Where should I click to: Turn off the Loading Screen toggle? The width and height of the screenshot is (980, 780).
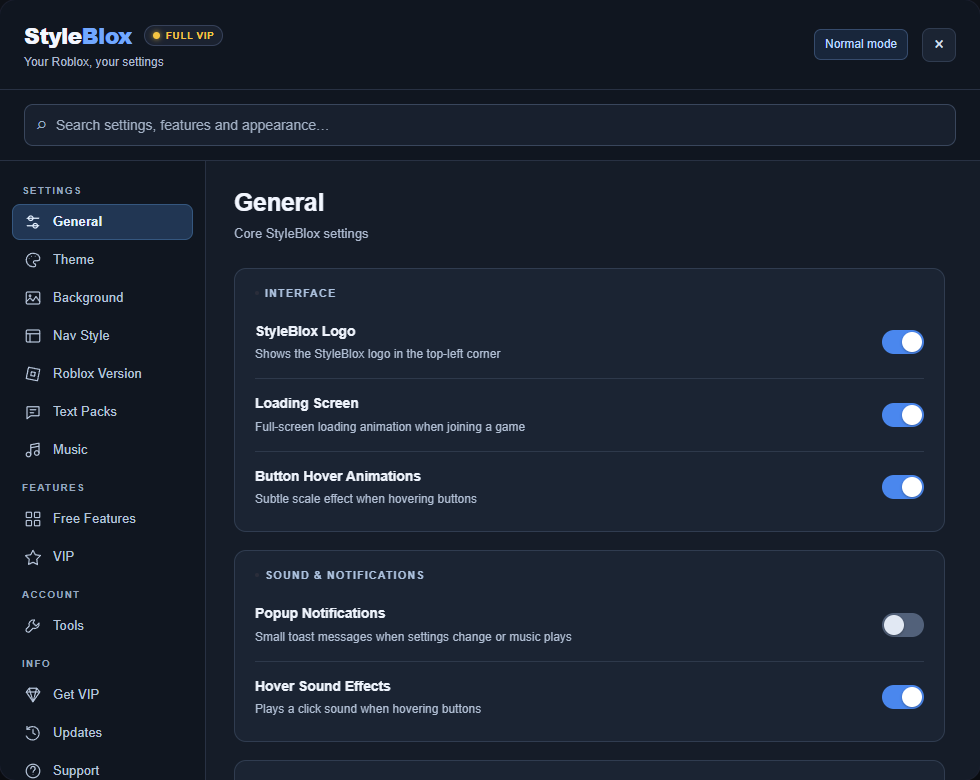[902, 415]
